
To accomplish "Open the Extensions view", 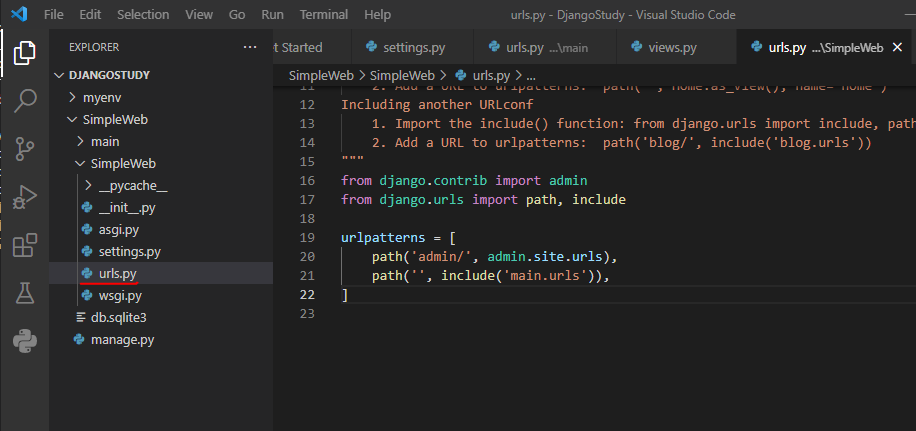I will pos(25,245).
